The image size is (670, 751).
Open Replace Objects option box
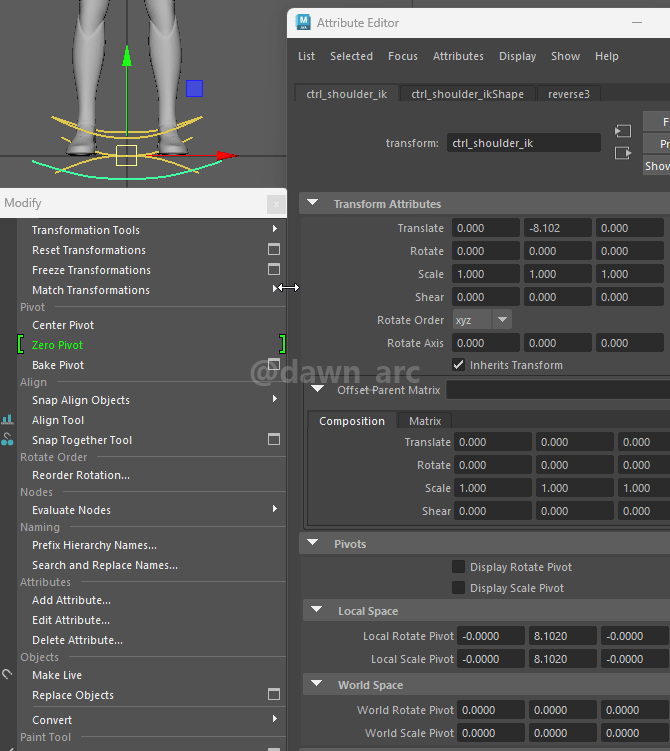tap(274, 694)
